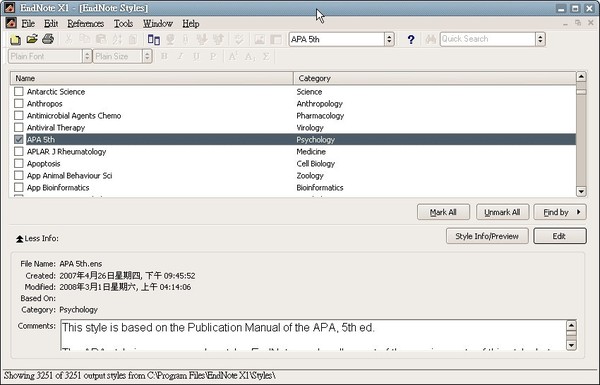
Task: Click the Subscript formatting icon
Action: coord(249,57)
